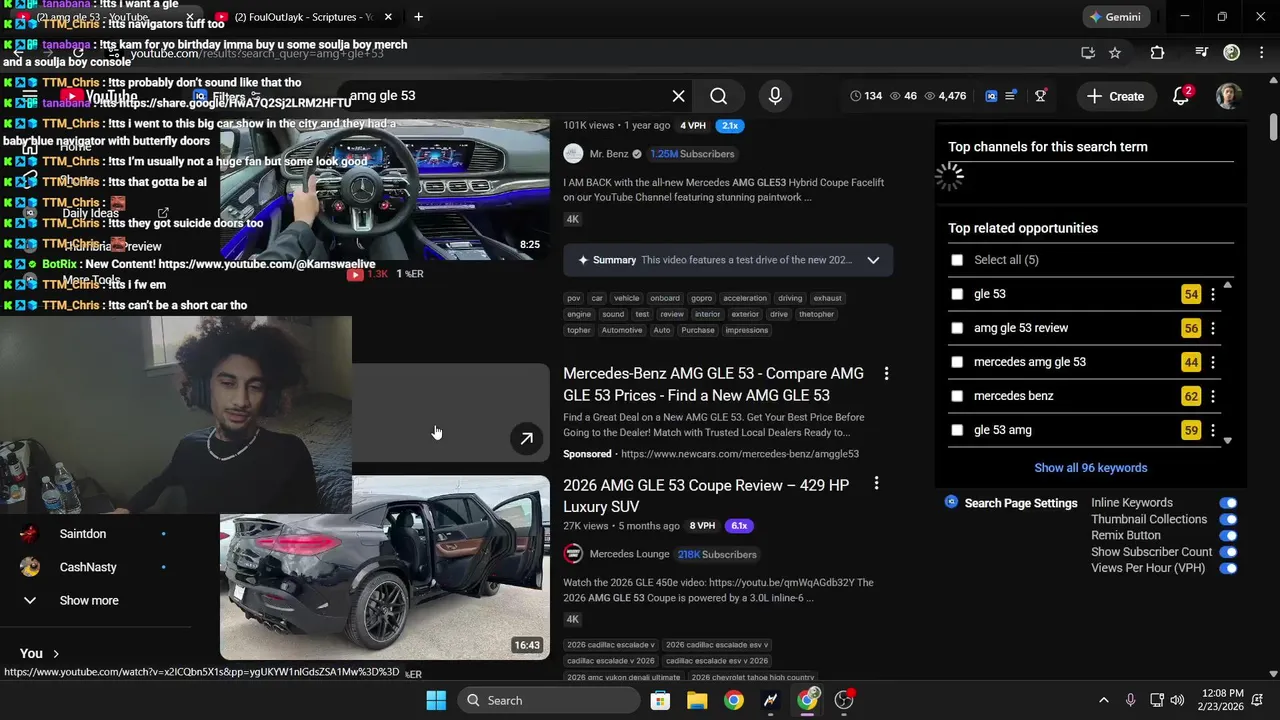Show hidden system tray icons

(x=1103, y=700)
